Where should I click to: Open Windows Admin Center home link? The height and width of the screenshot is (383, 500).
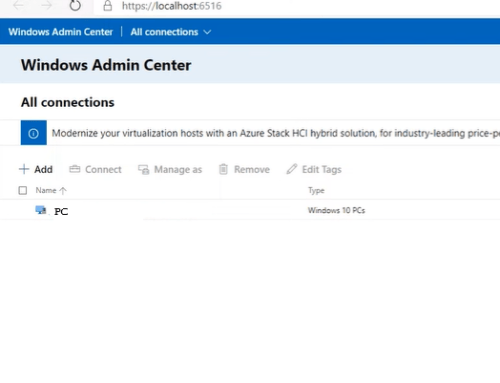coord(61,32)
